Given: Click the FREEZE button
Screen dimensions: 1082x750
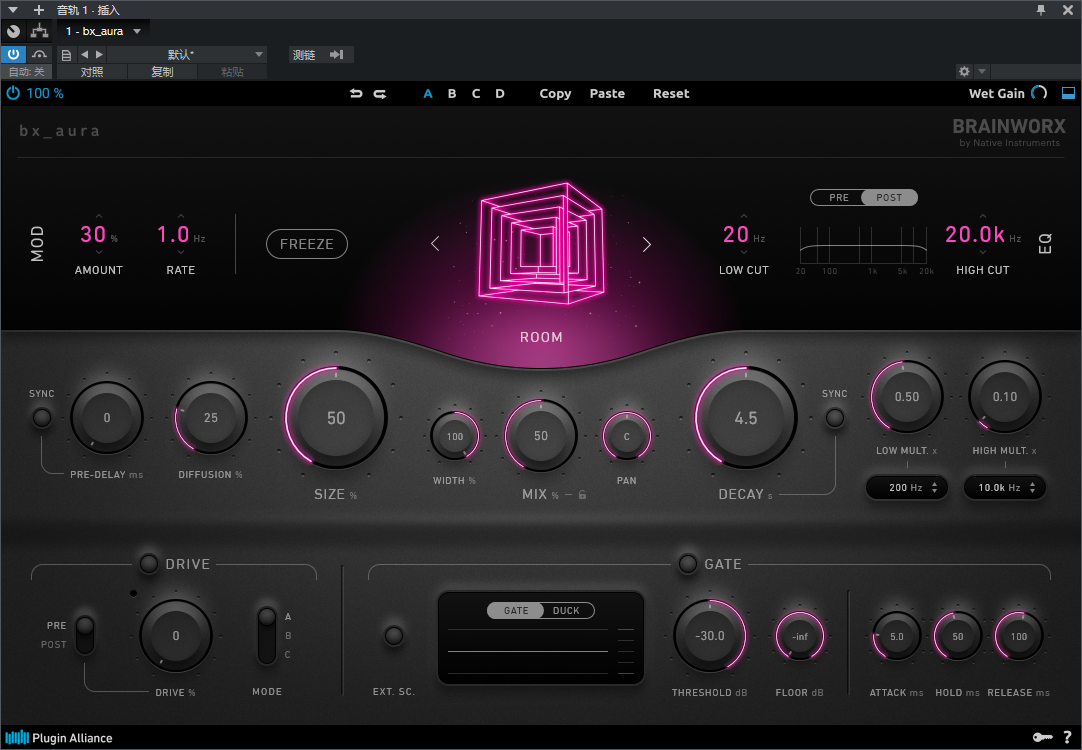Looking at the screenshot, I should pyautogui.click(x=306, y=244).
